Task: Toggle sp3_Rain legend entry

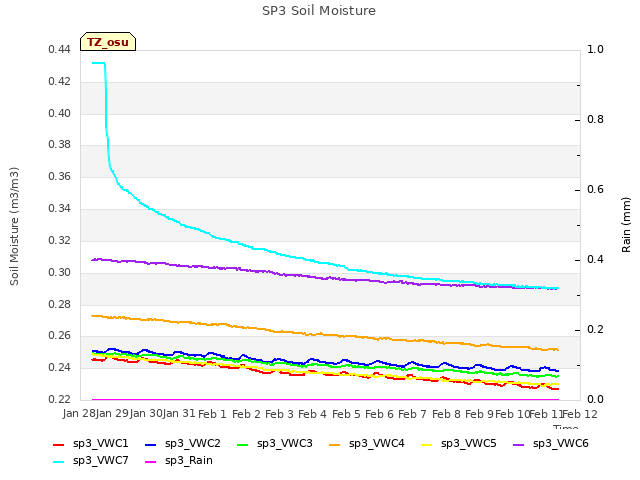Action: (179, 461)
